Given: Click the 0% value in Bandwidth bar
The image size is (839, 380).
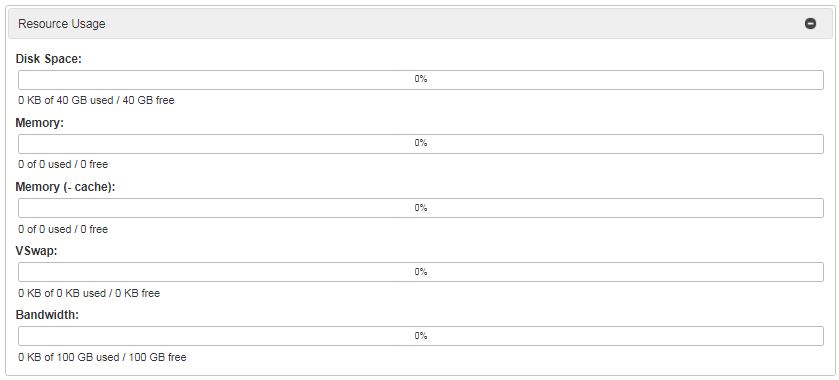Looking at the screenshot, I should pyautogui.click(x=421, y=336).
